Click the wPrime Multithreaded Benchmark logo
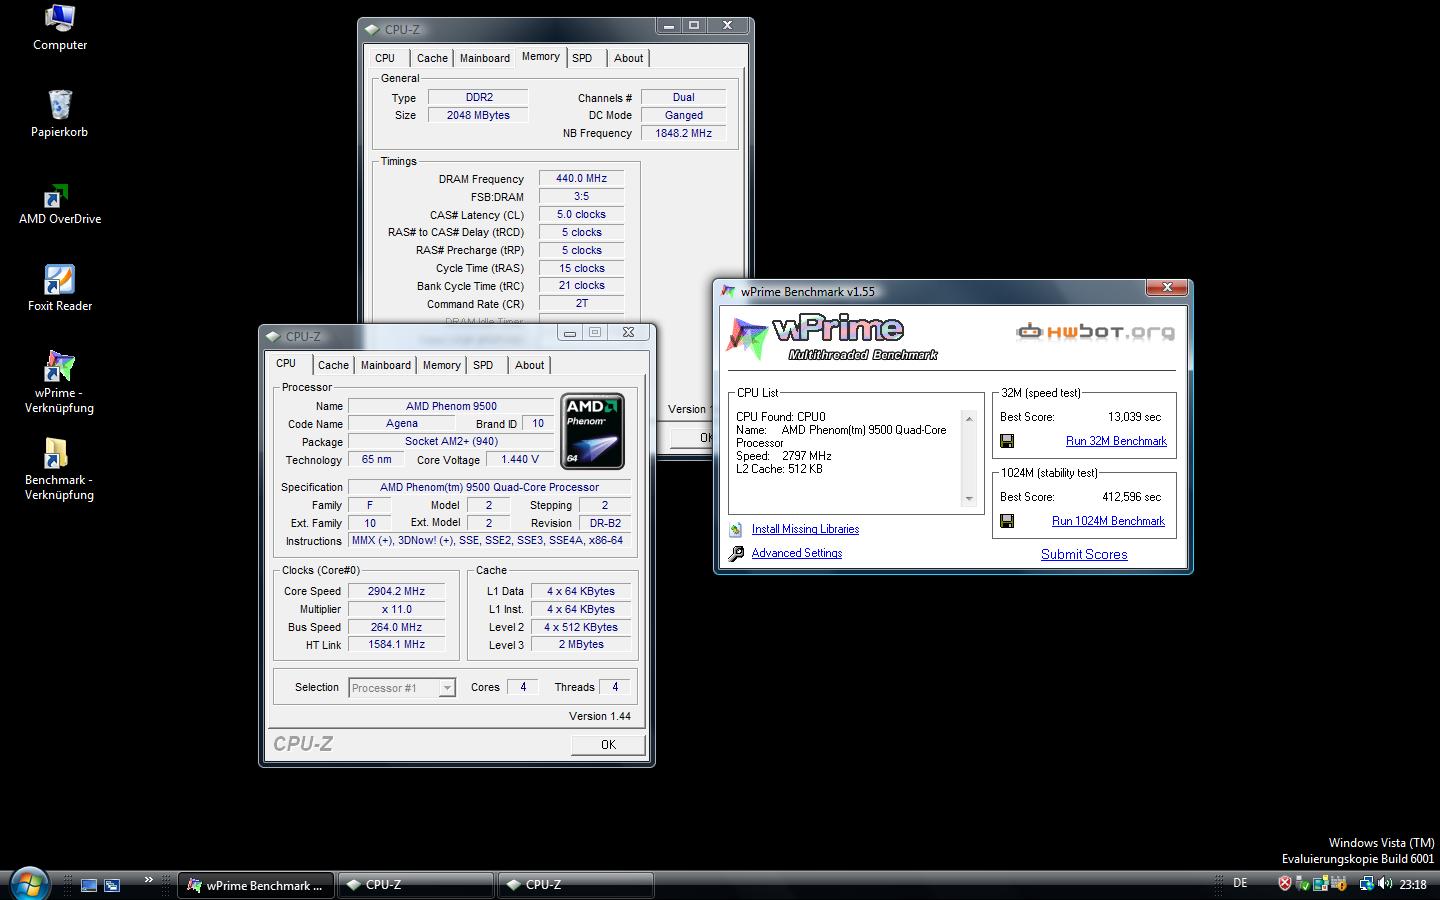Viewport: 1440px width, 900px height. pos(832,338)
